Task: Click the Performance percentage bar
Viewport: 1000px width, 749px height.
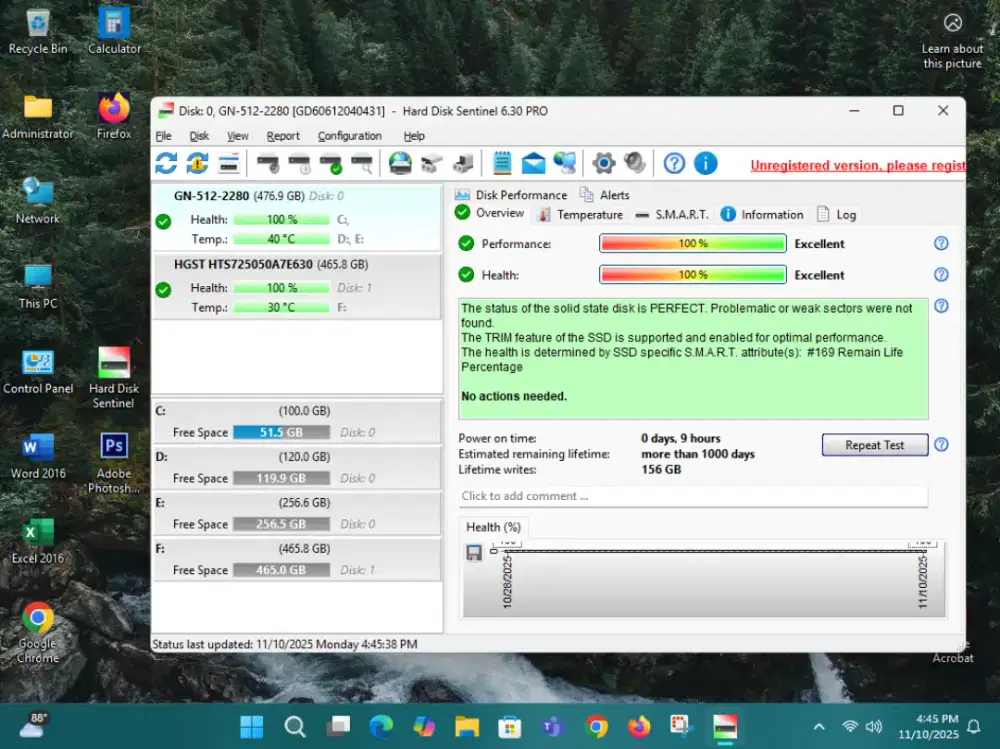Action: [x=692, y=243]
